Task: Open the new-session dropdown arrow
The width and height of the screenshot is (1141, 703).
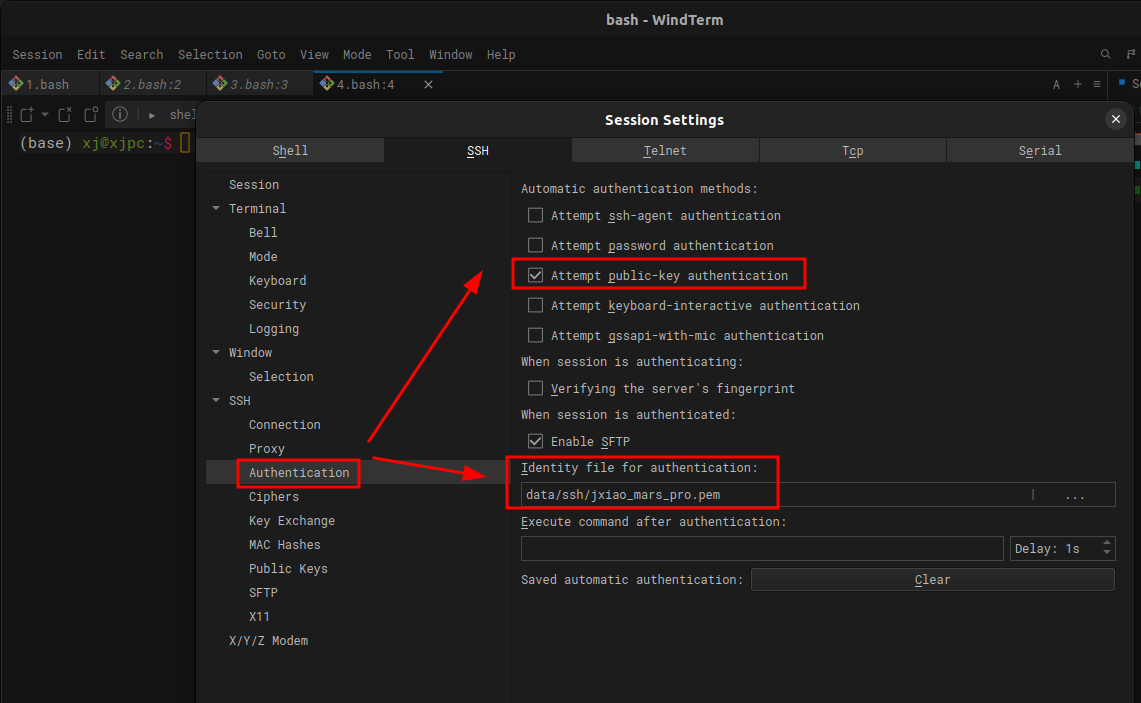Action: coord(44,114)
